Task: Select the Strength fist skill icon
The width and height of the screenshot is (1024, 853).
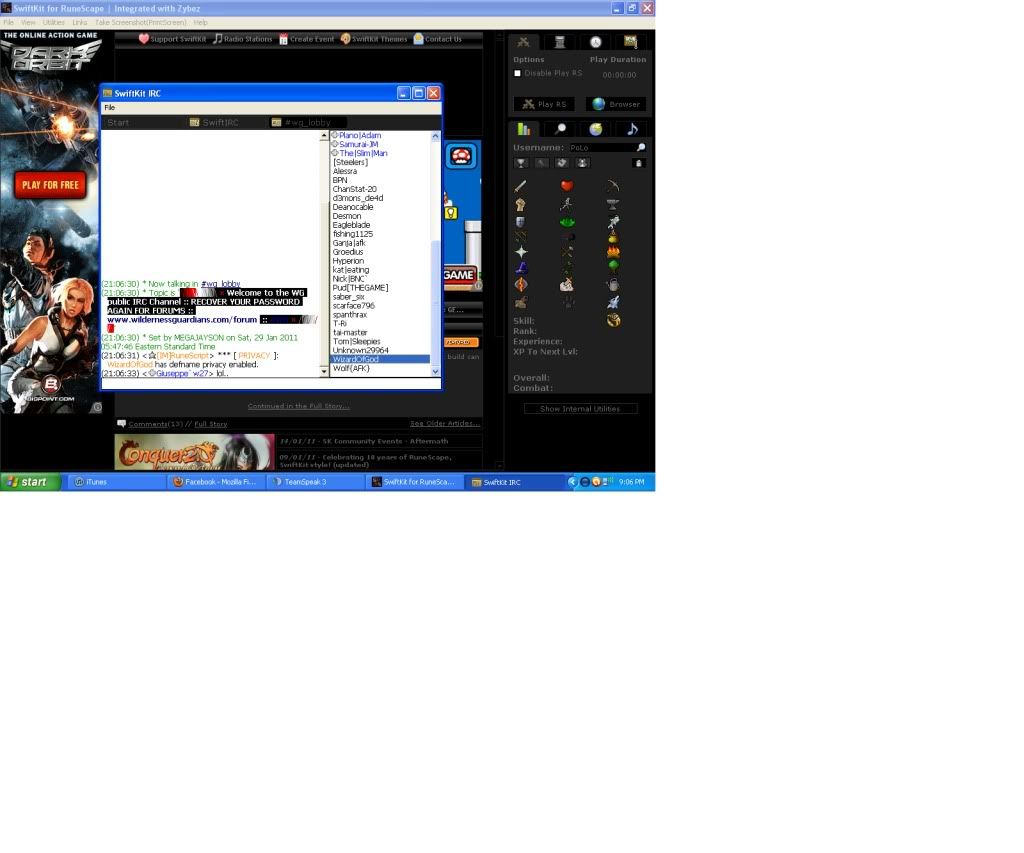Action: [520, 204]
